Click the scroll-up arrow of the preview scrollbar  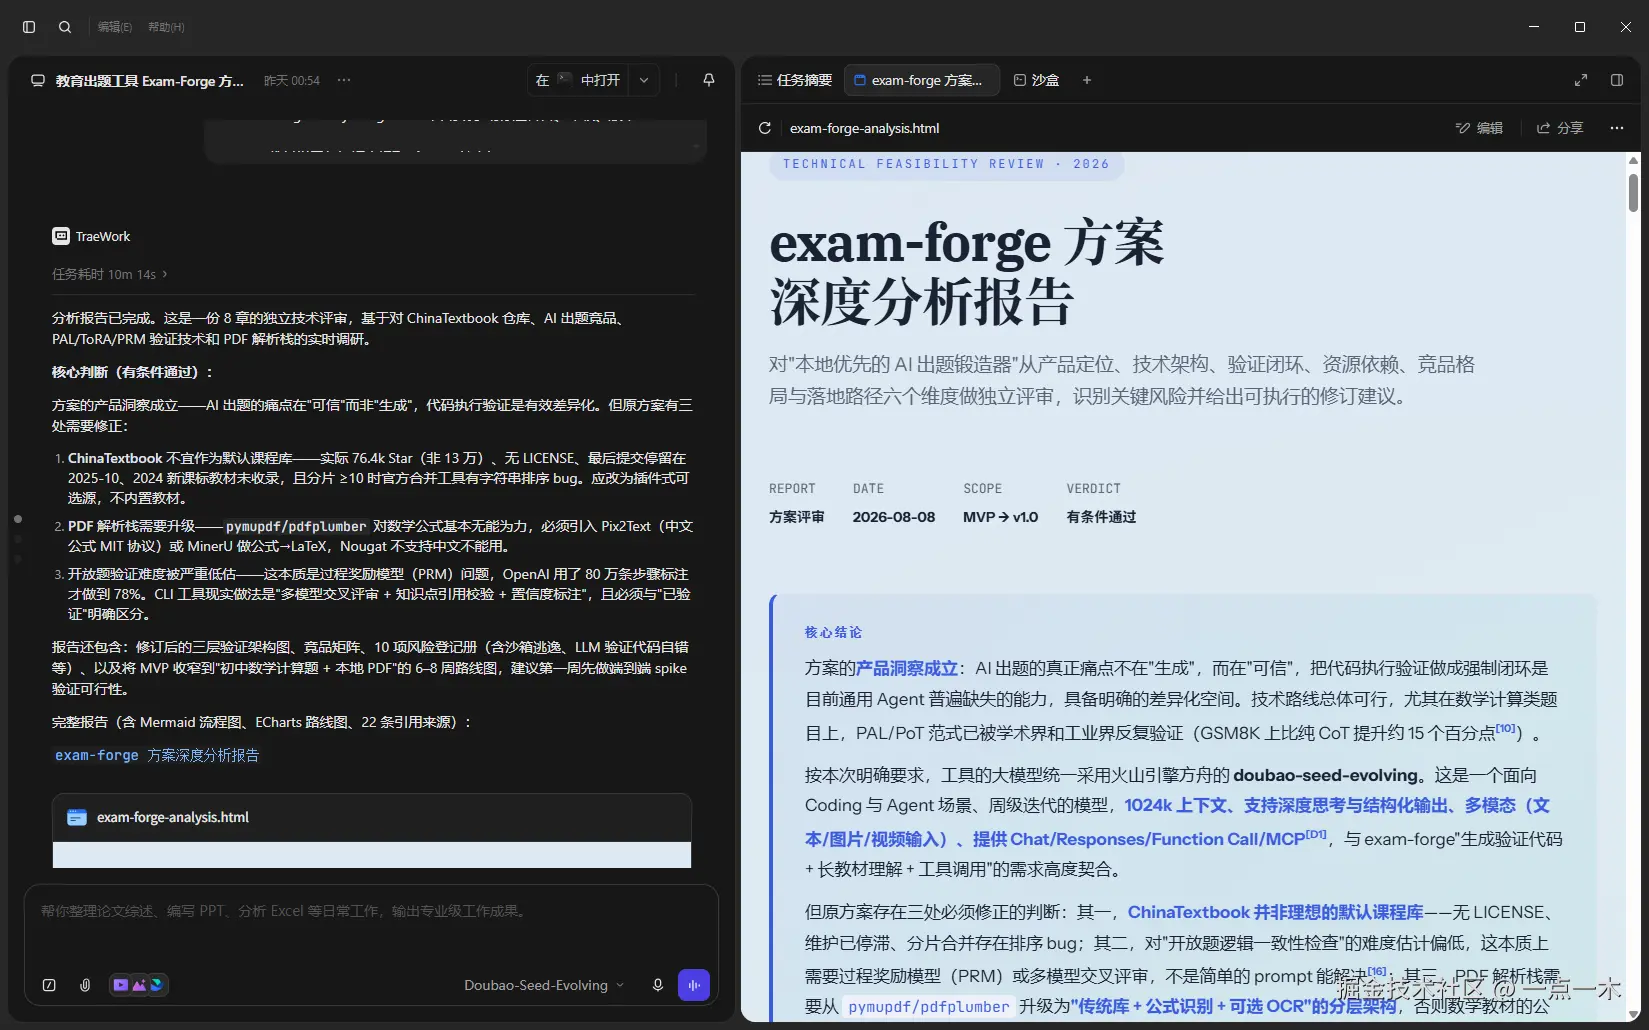pos(1633,160)
